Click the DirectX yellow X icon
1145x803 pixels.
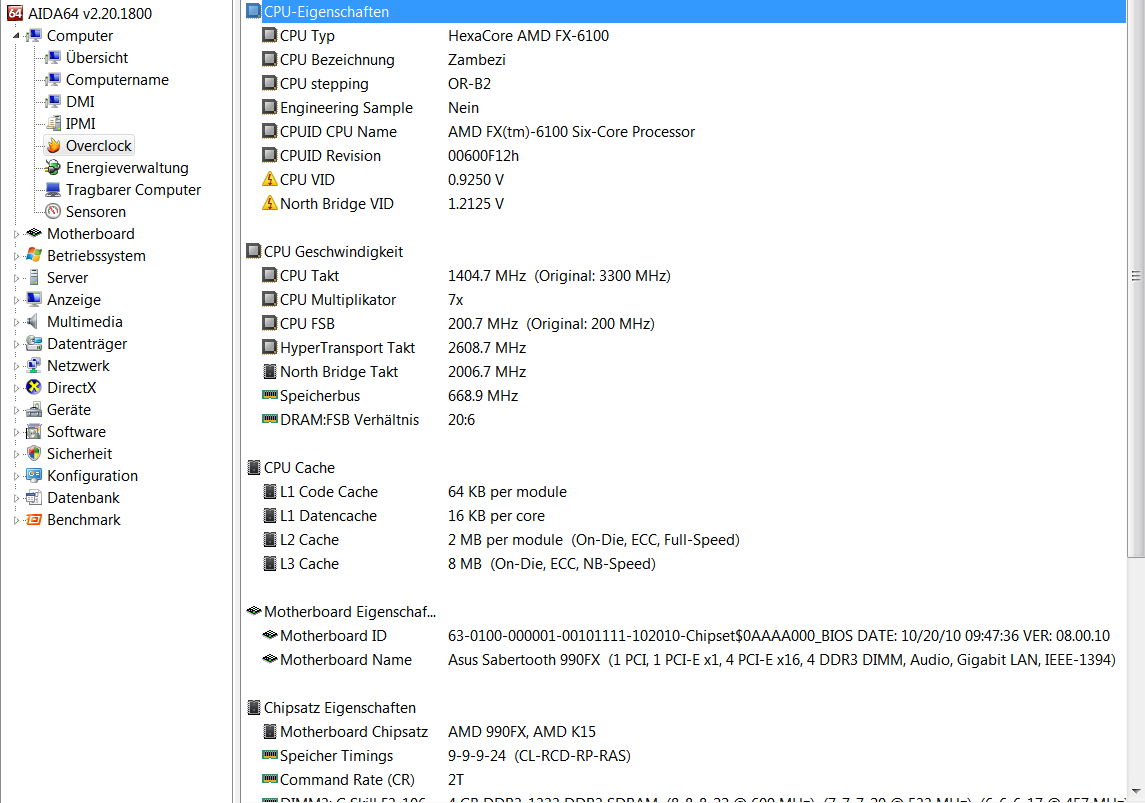tap(34, 387)
